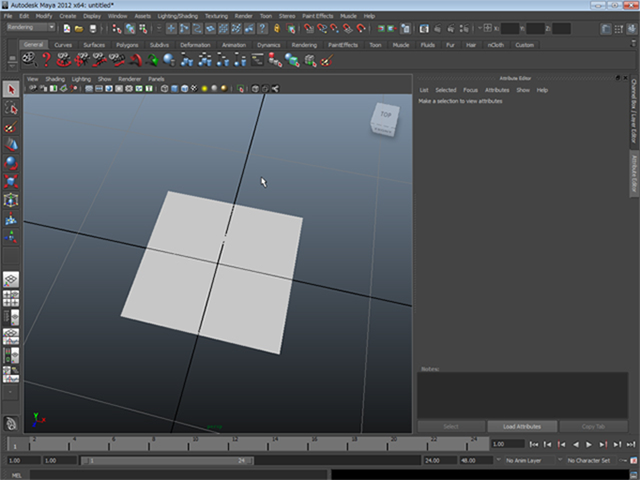
Task: Click the ViewCube TOP face
Action: pos(386,114)
